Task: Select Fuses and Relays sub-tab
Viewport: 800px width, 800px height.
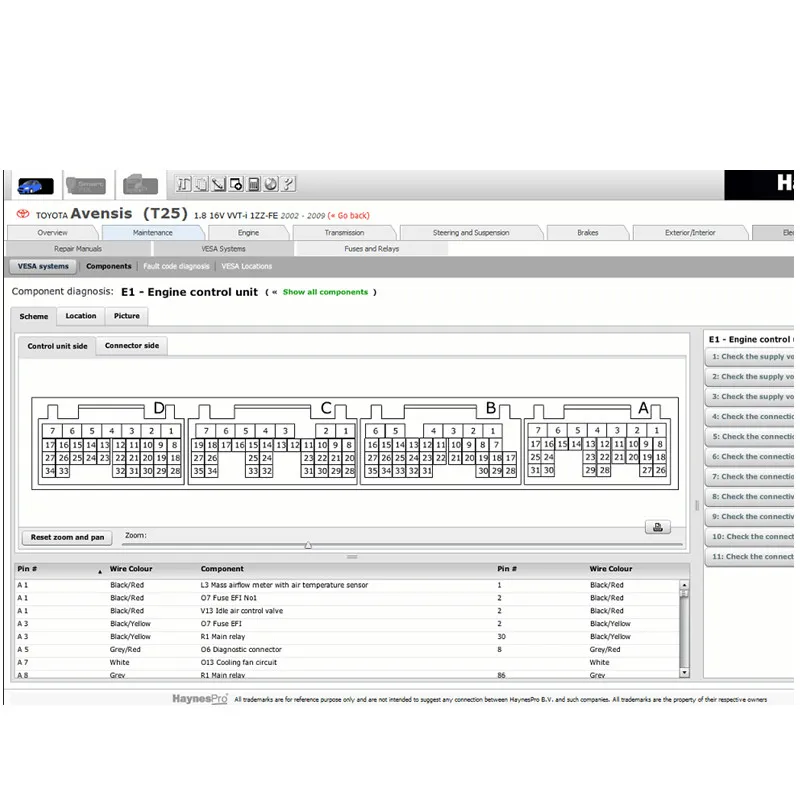Action: coord(371,249)
